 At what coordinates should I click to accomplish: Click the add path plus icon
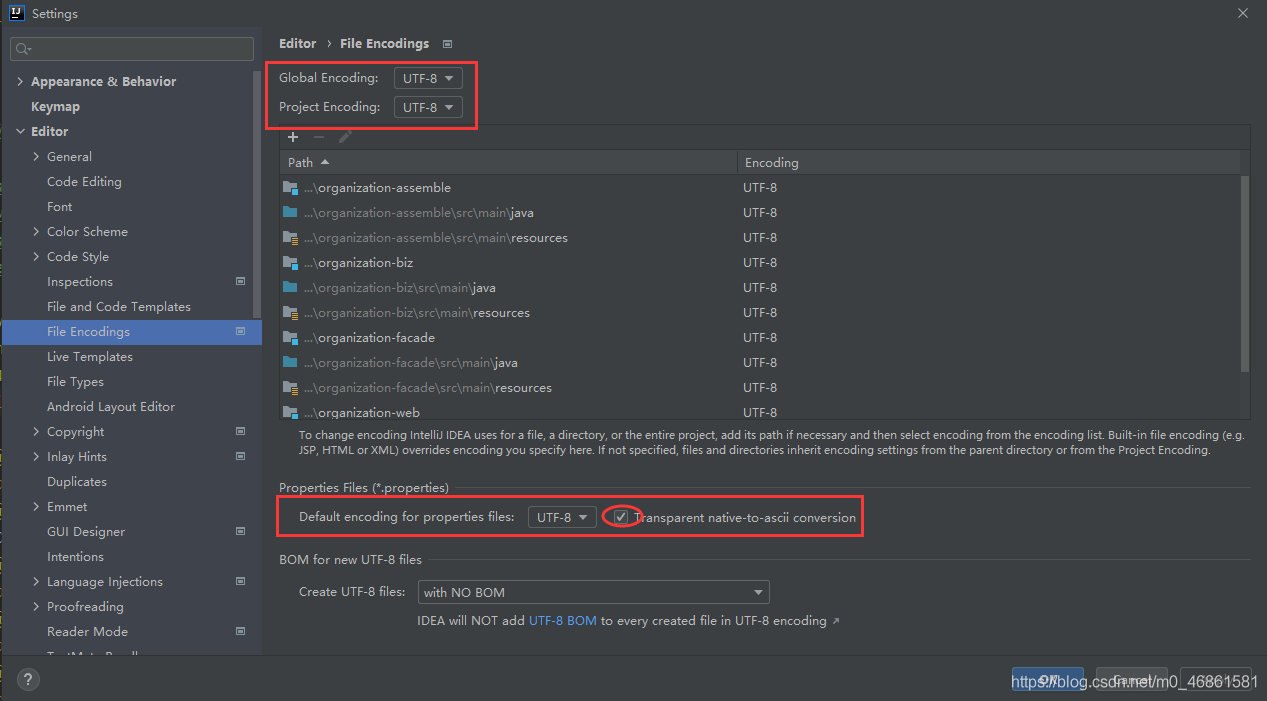click(293, 137)
